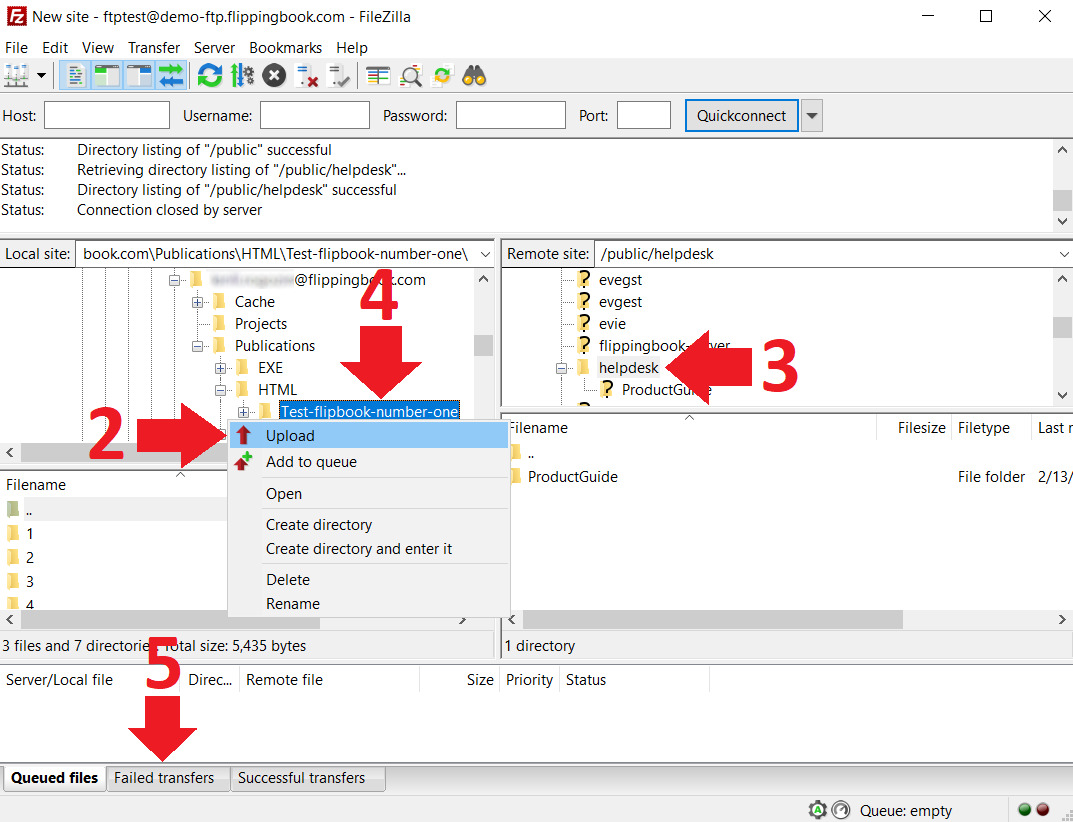The width and height of the screenshot is (1073, 822).
Task: Disconnect from the current server
Action: tap(307, 75)
